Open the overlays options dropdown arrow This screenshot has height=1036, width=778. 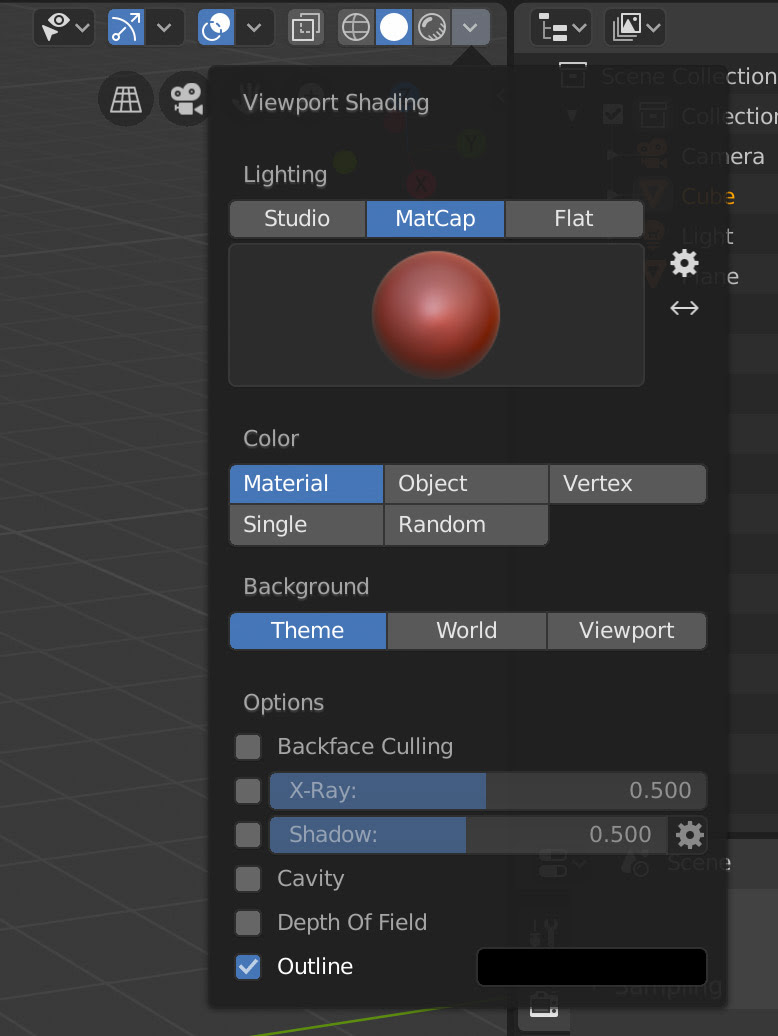[x=254, y=27]
